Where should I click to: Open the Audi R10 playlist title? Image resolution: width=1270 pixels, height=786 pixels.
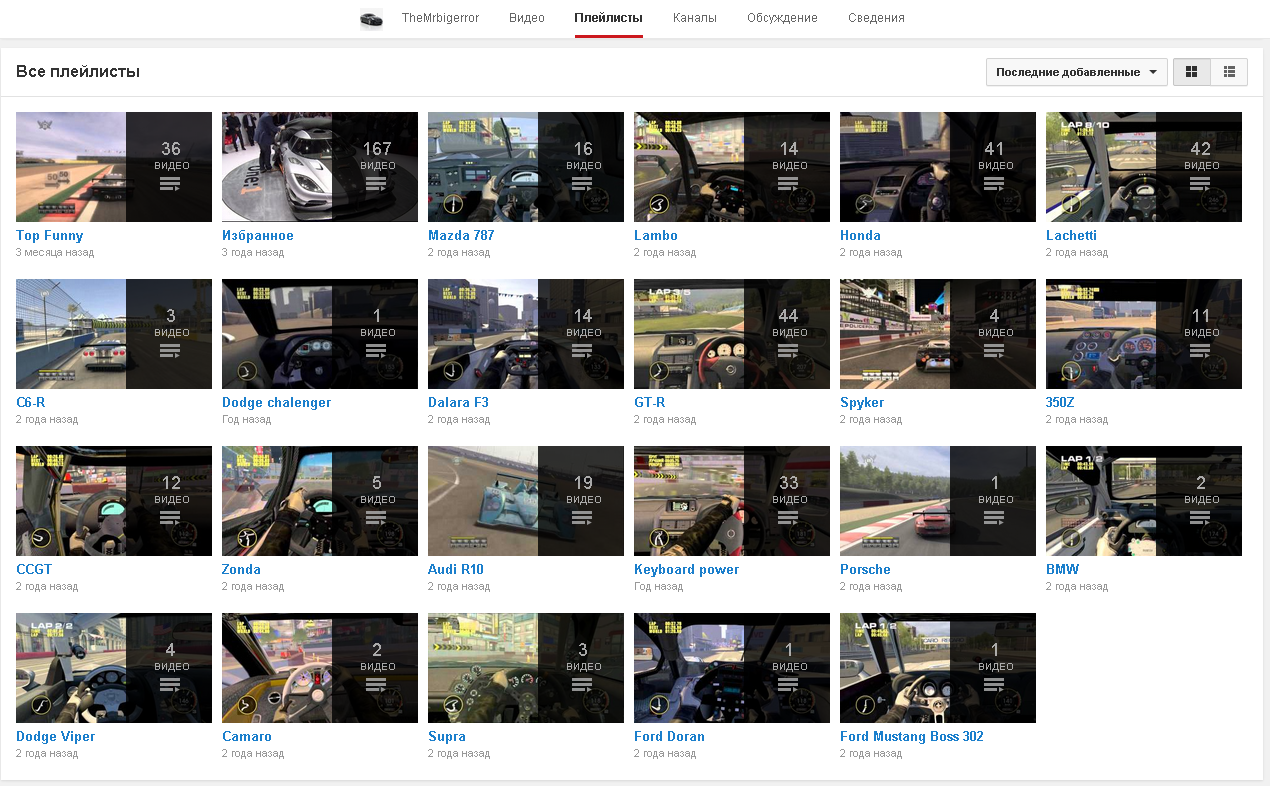pos(456,570)
